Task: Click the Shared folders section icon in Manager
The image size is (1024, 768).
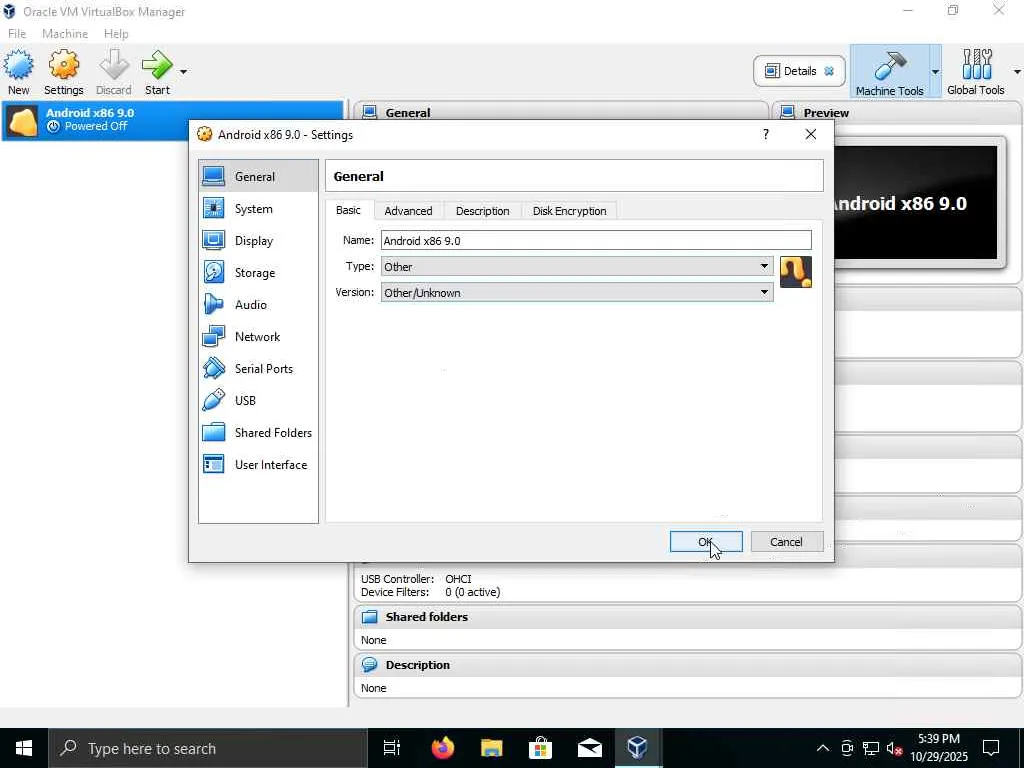Action: point(370,616)
